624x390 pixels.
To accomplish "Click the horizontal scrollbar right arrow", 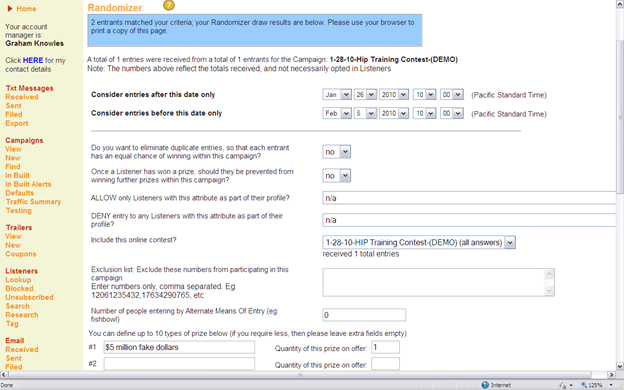I will (x=612, y=374).
